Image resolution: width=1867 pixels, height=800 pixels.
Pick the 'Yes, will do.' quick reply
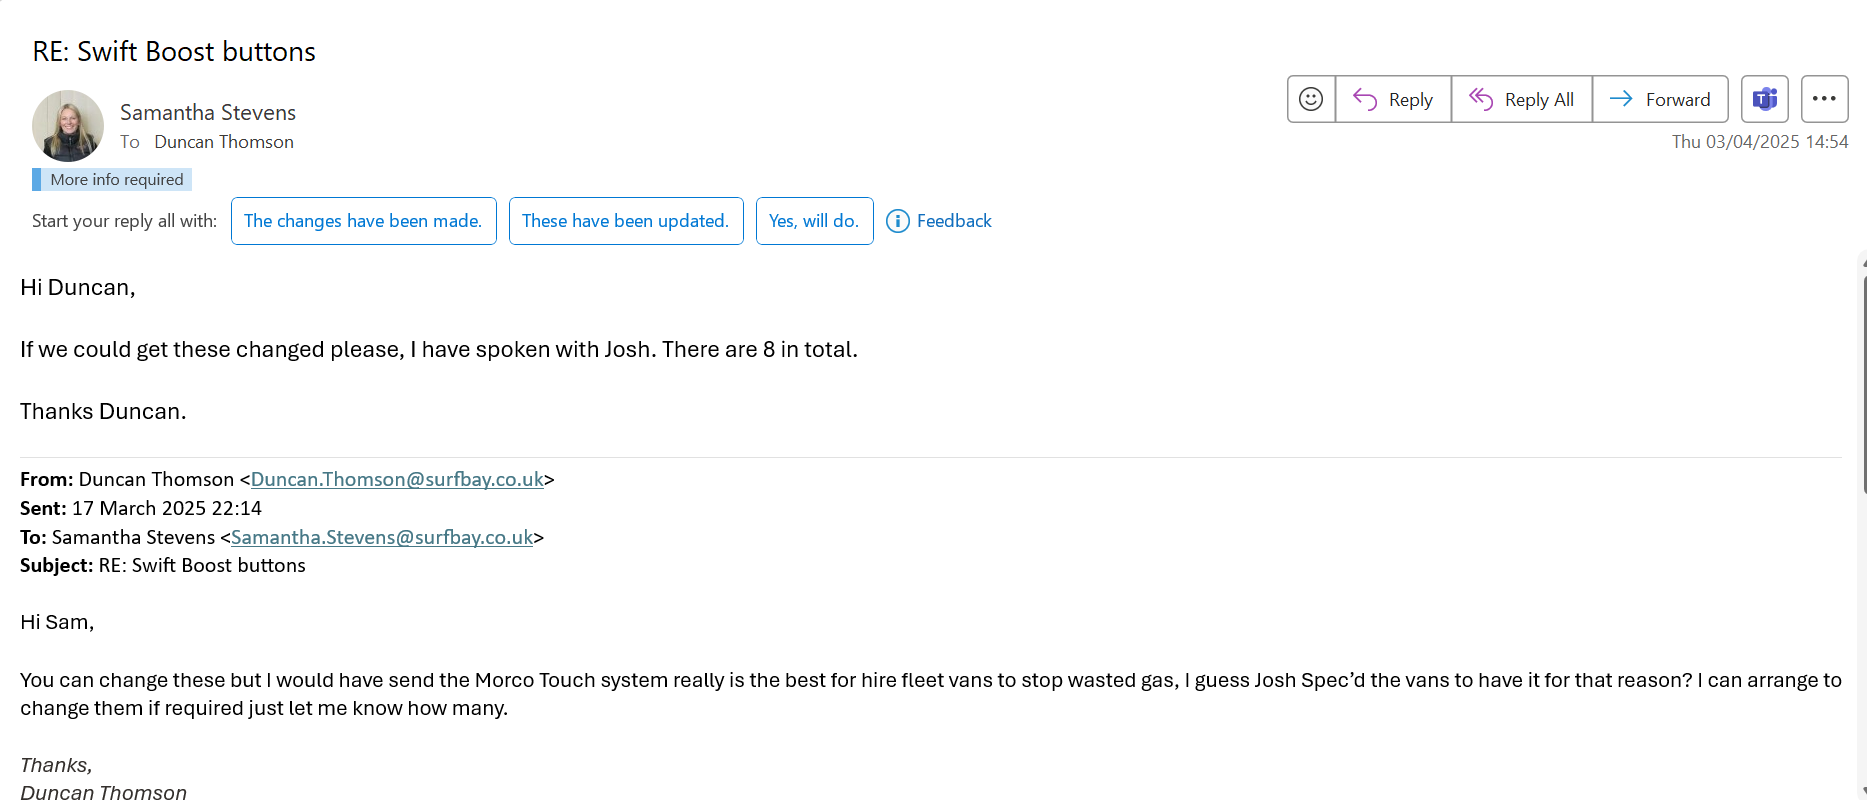click(814, 221)
